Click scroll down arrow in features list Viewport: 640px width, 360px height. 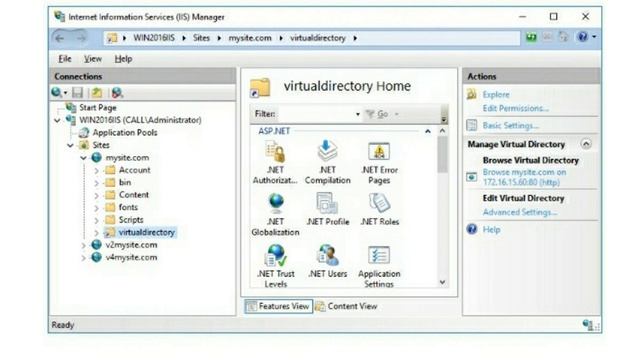(442, 282)
